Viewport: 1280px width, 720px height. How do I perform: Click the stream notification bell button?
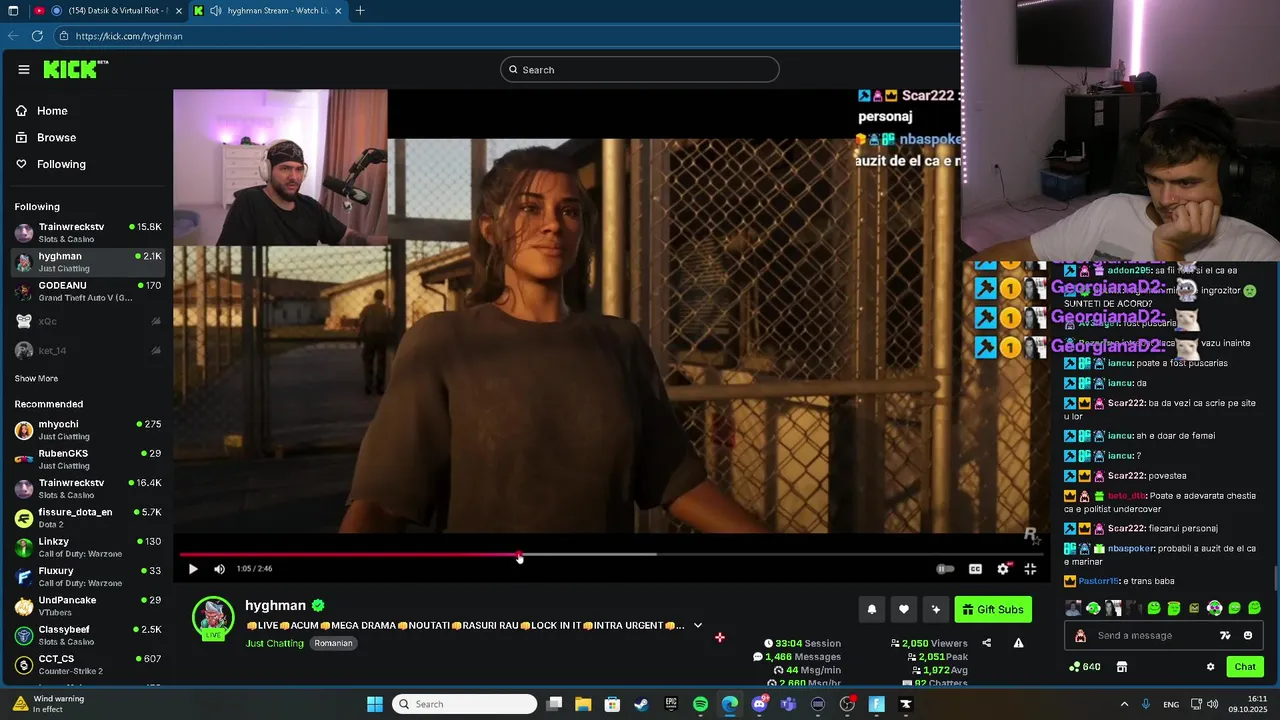[872, 609]
